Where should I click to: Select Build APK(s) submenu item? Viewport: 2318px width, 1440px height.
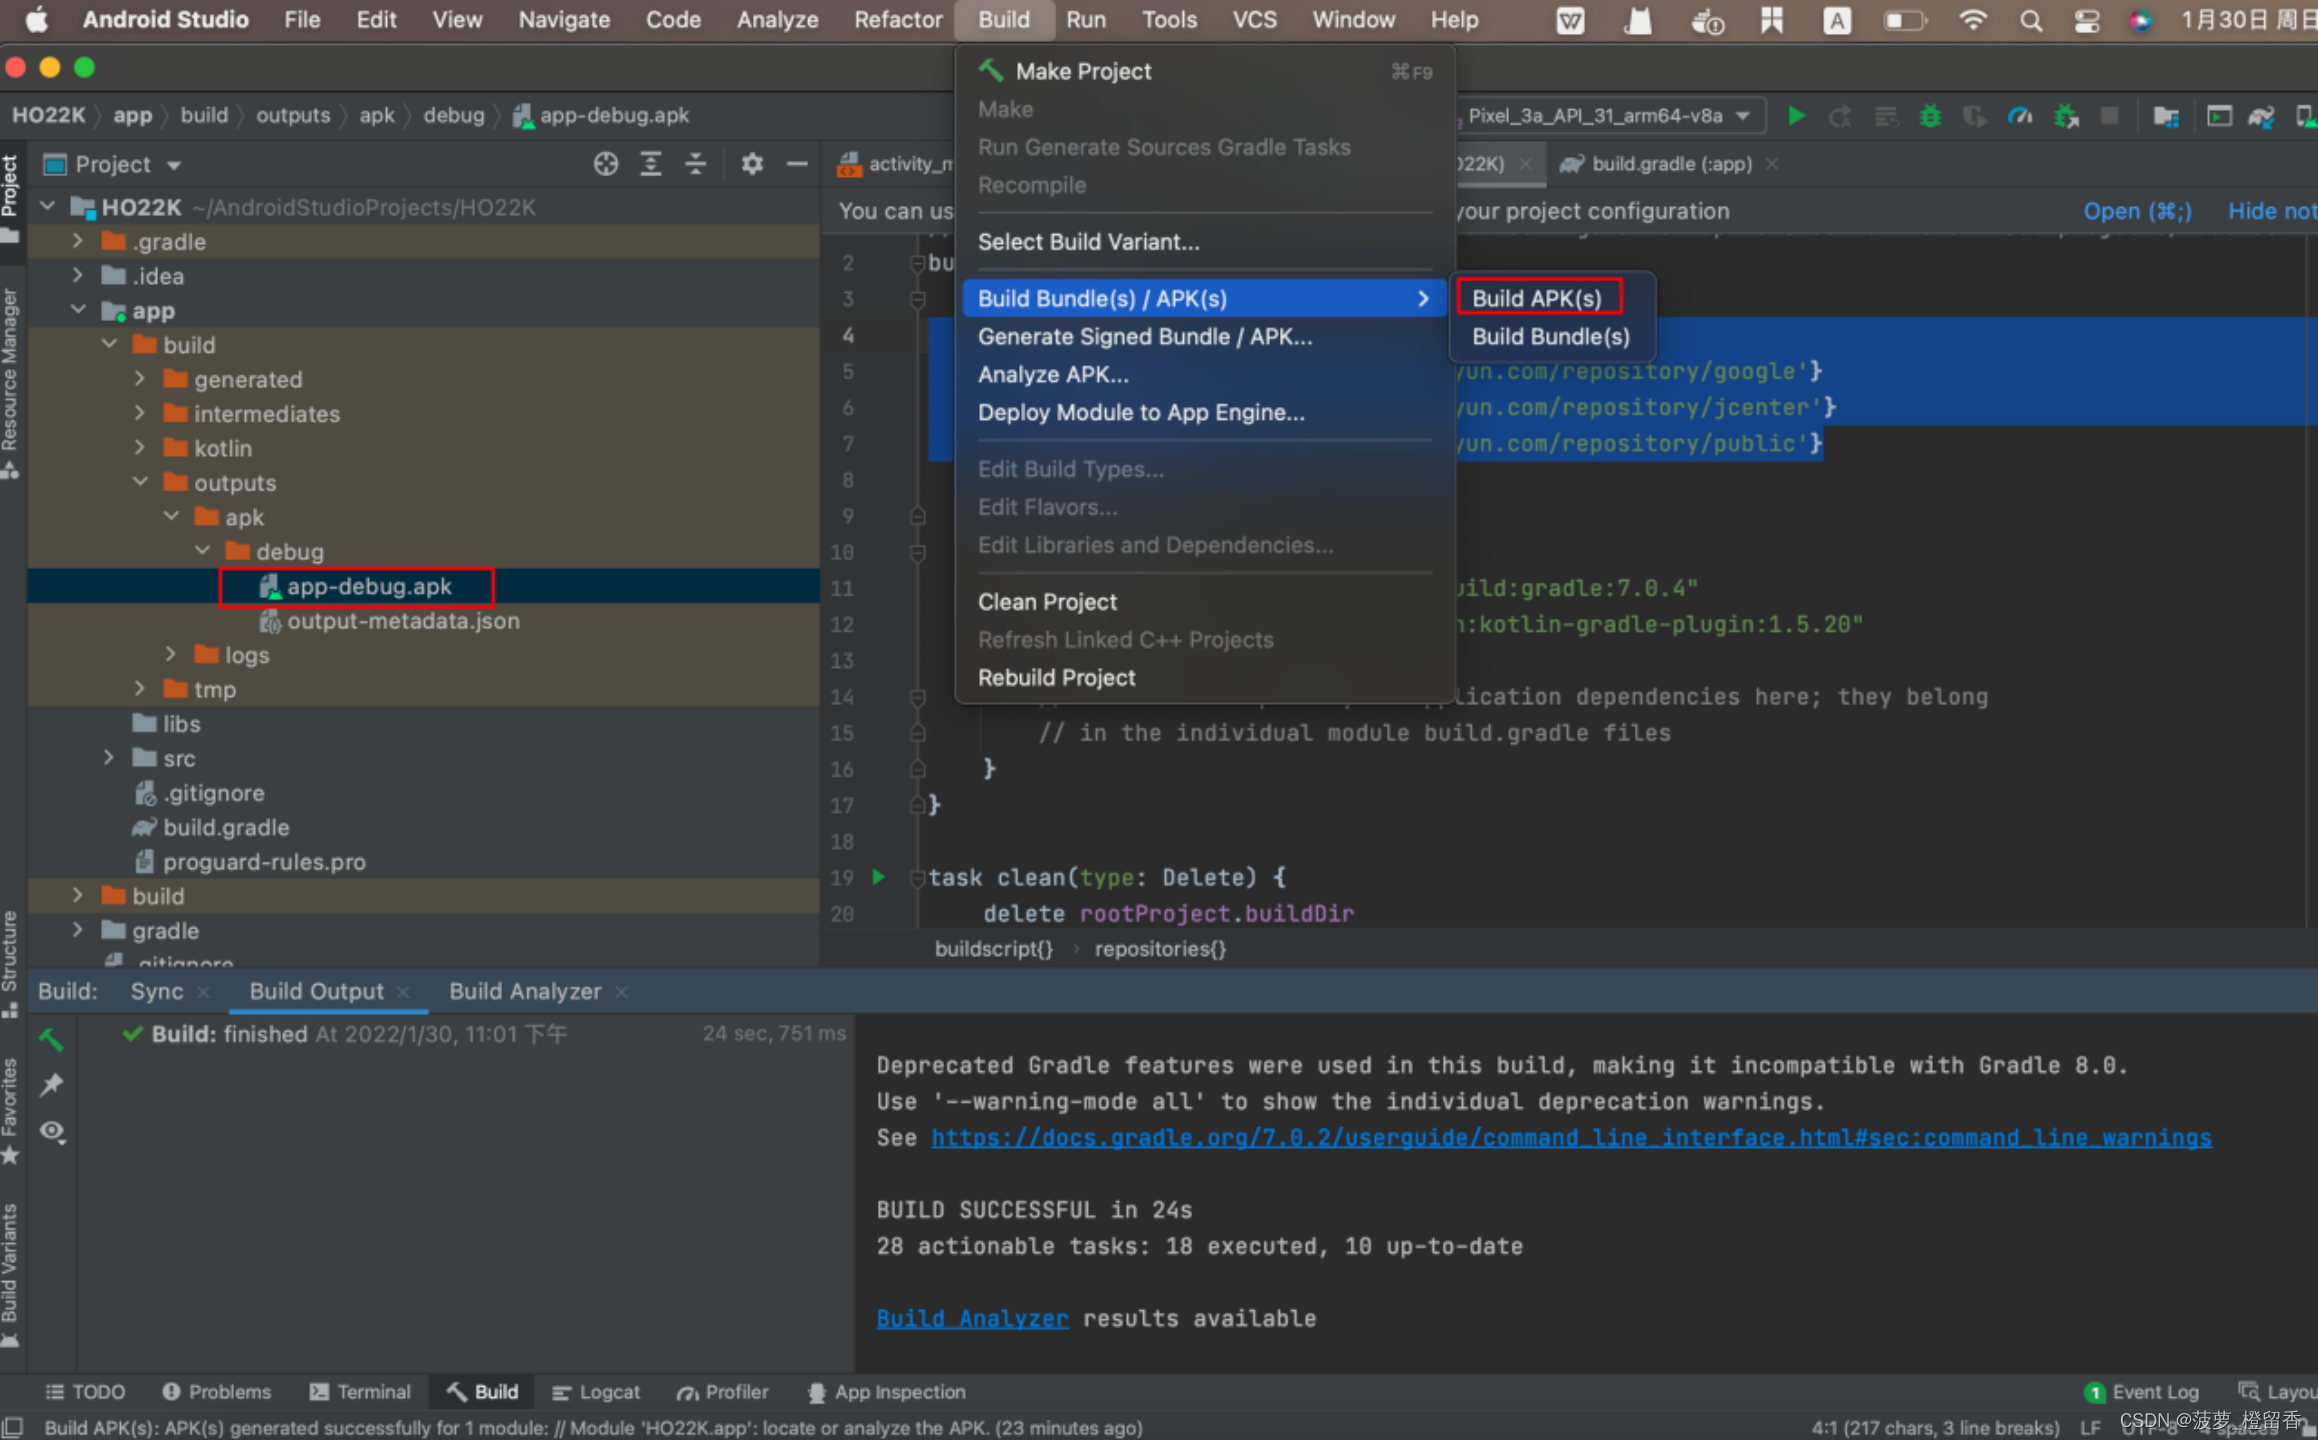point(1537,298)
